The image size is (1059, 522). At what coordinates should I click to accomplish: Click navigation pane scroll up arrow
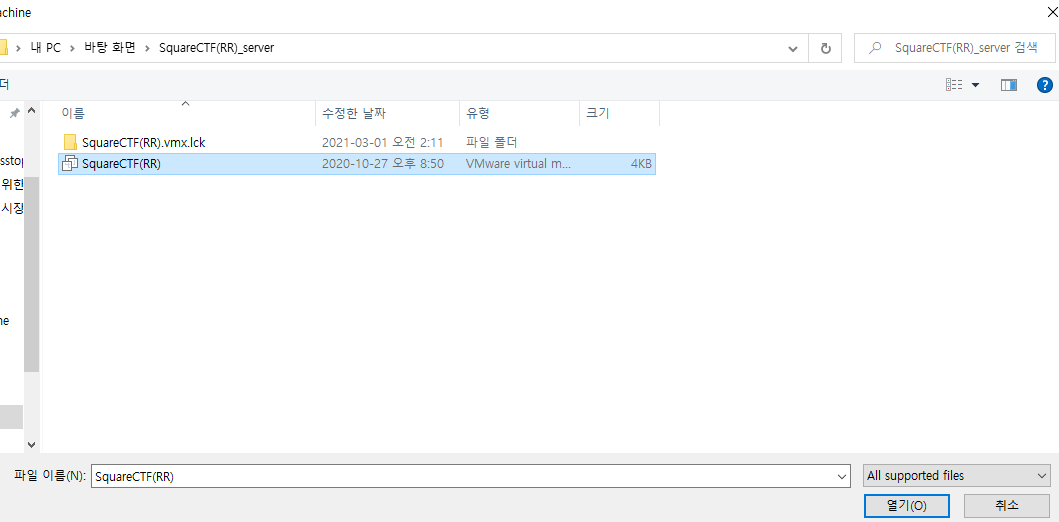[31, 111]
